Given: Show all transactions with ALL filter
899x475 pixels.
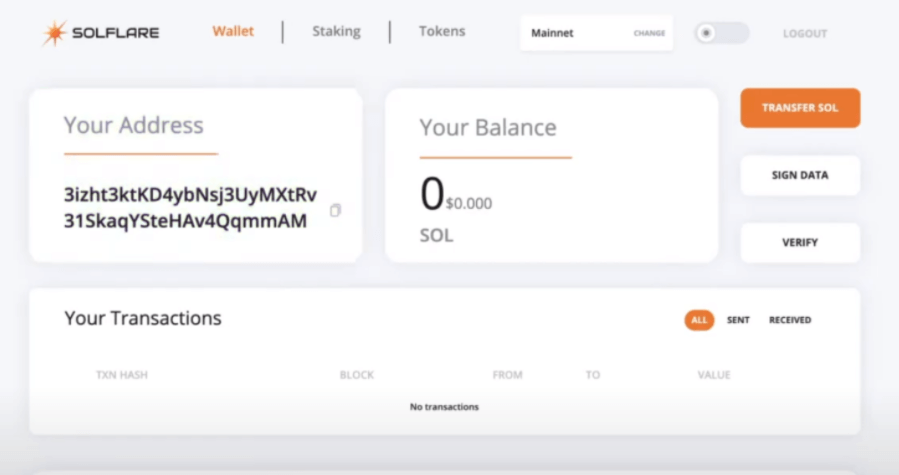Looking at the screenshot, I should point(699,320).
